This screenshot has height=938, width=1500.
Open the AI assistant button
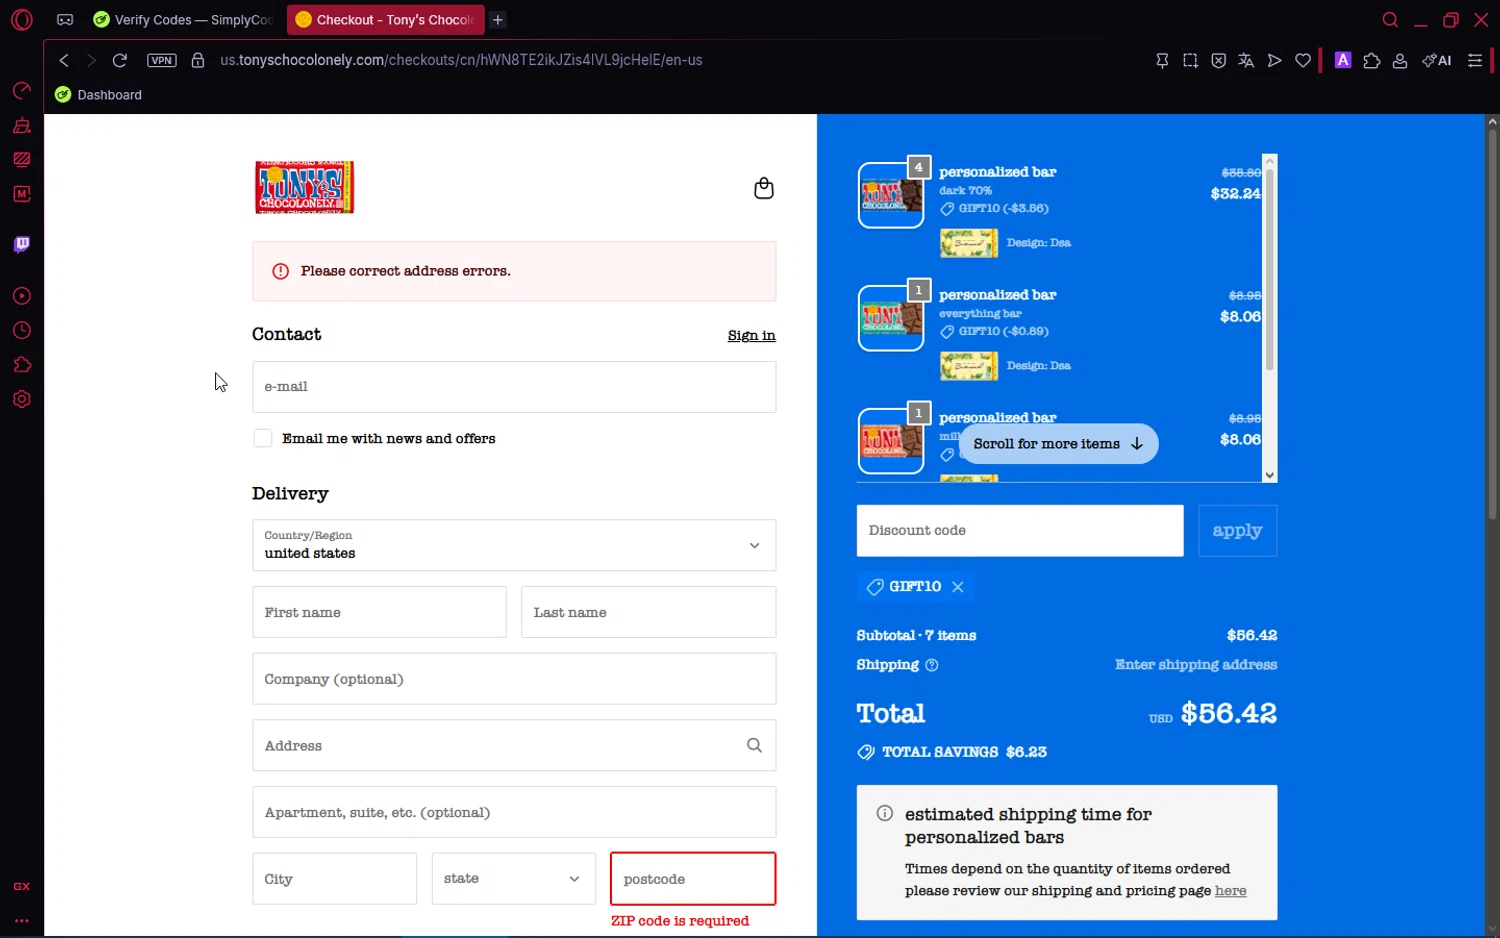1437,60
